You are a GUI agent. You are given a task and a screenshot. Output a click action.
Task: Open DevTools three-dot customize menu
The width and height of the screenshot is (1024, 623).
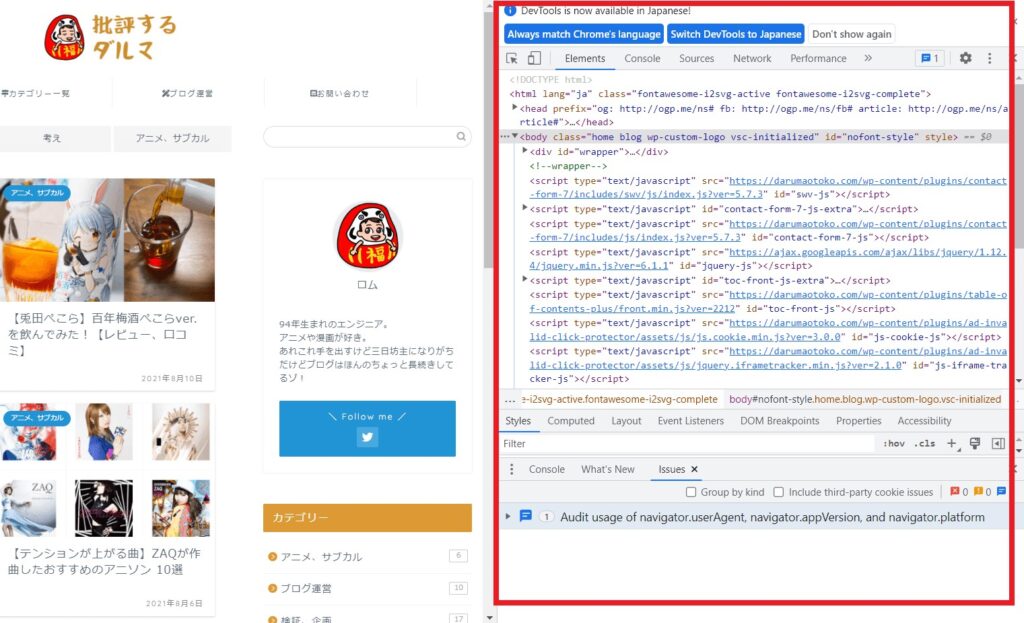(989, 58)
